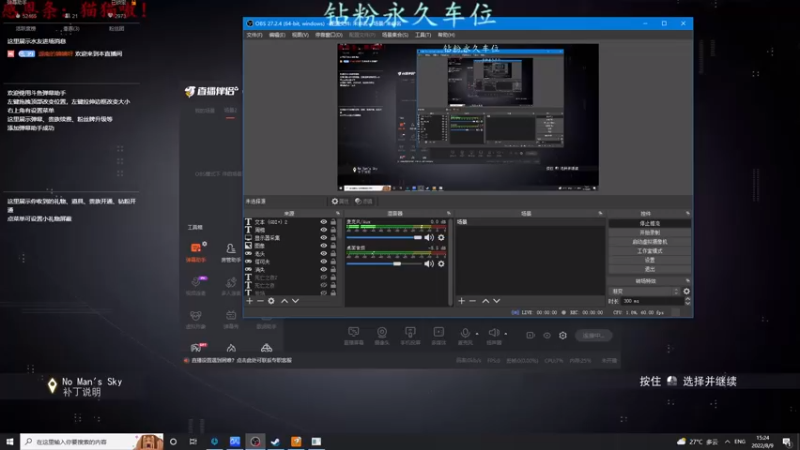Toggle visibility of the second text source
This screenshot has height=450, width=800.
click(323, 230)
